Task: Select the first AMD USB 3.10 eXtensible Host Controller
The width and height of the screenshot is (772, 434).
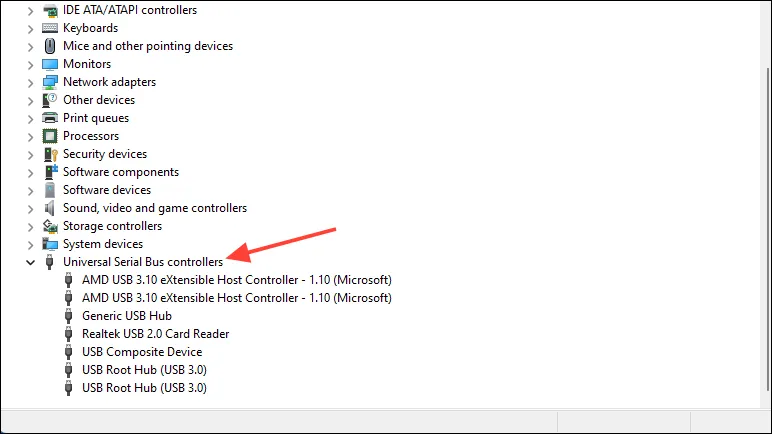Action: [237, 280]
